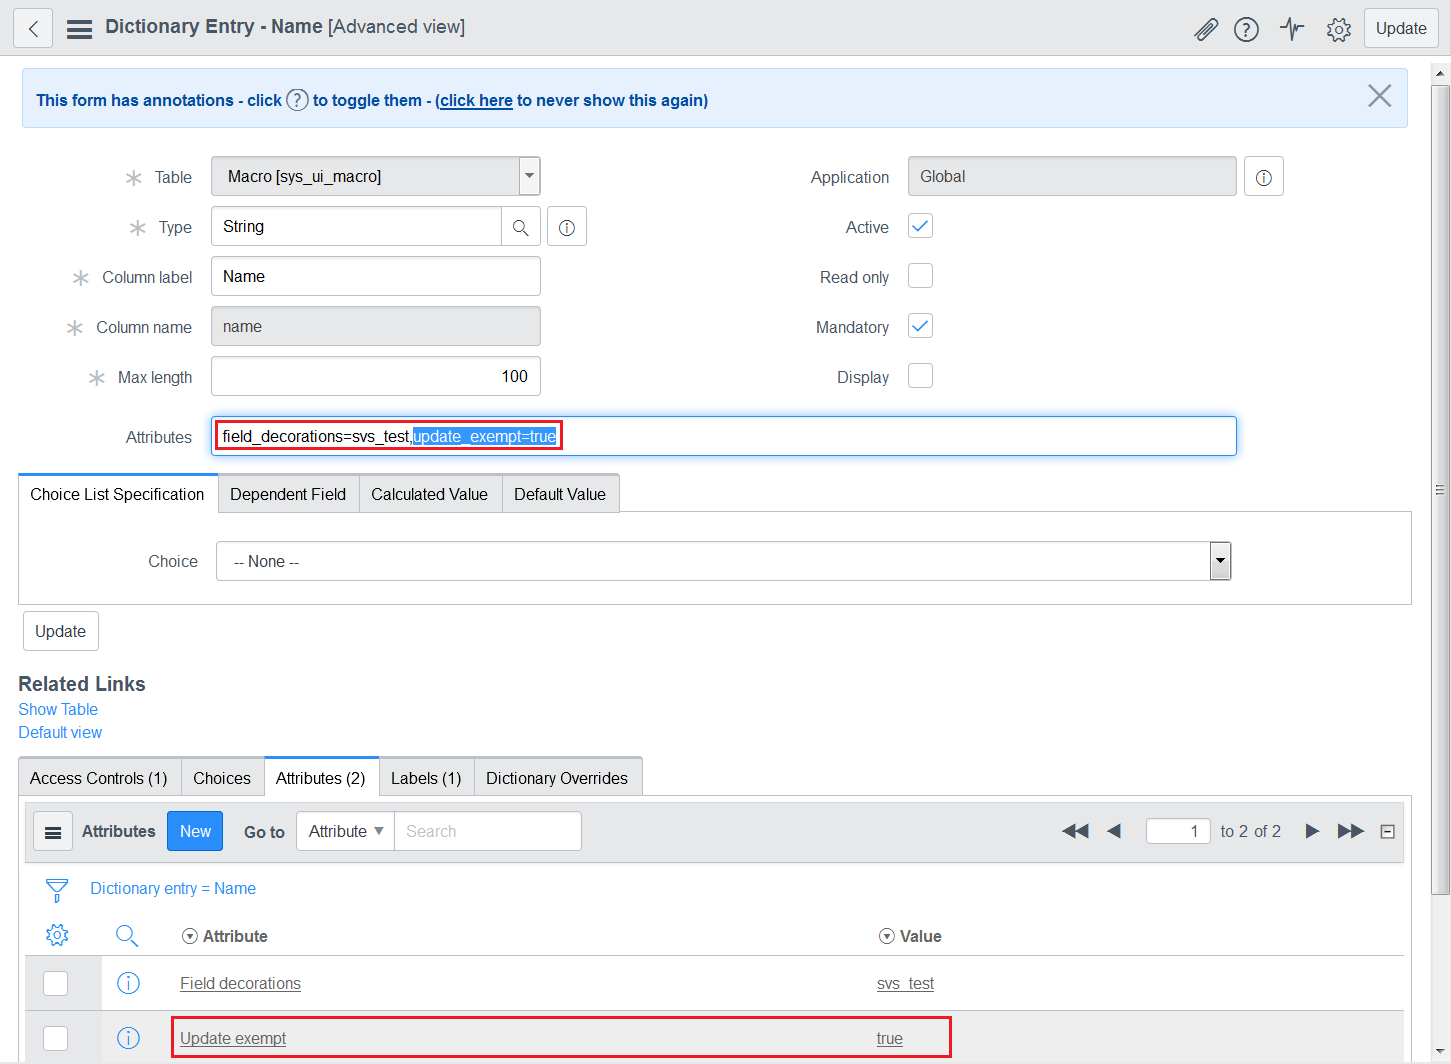Open the Access Controls related list tab
1451x1064 pixels.
point(99,778)
